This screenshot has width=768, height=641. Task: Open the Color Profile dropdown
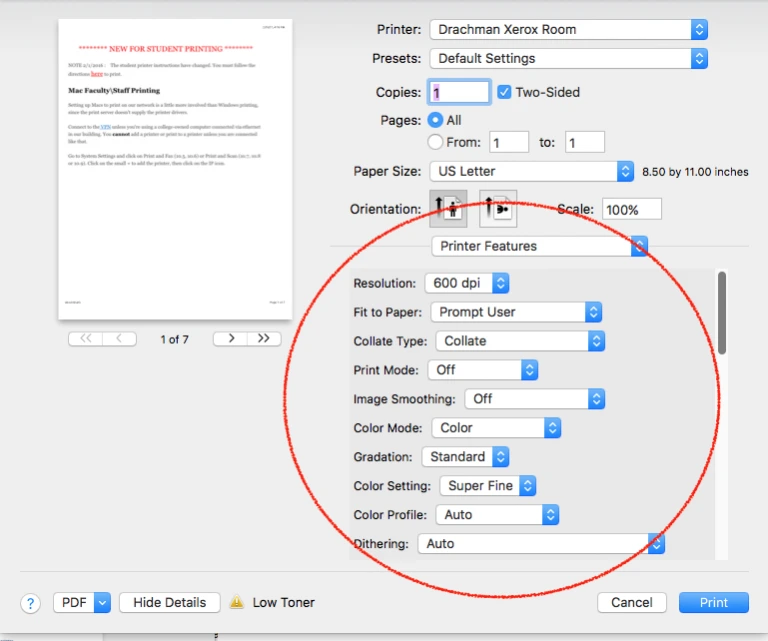[497, 515]
